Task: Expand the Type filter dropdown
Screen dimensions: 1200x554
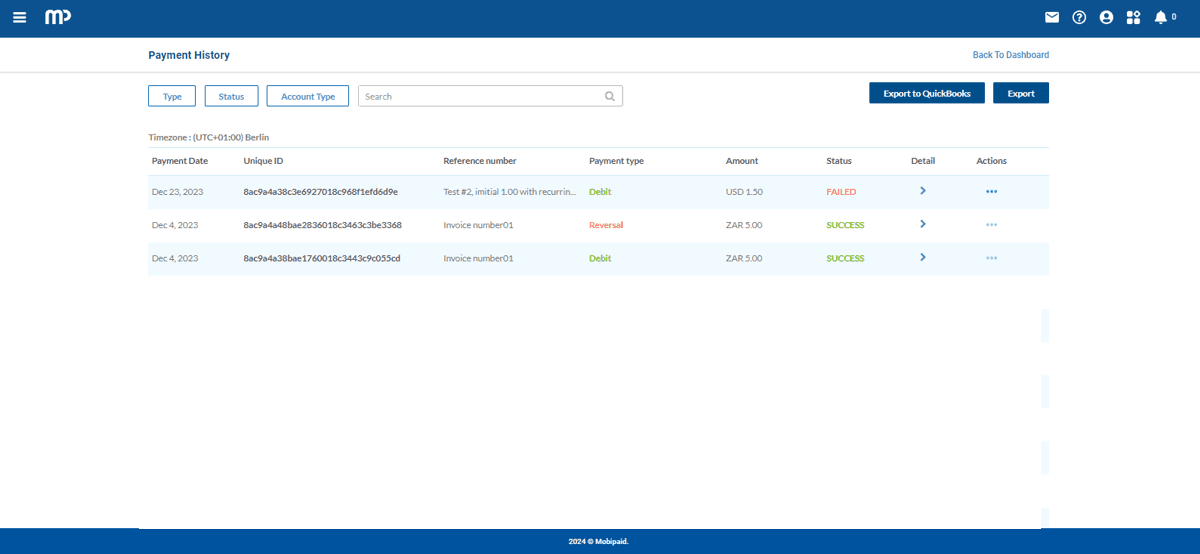Action: (172, 96)
